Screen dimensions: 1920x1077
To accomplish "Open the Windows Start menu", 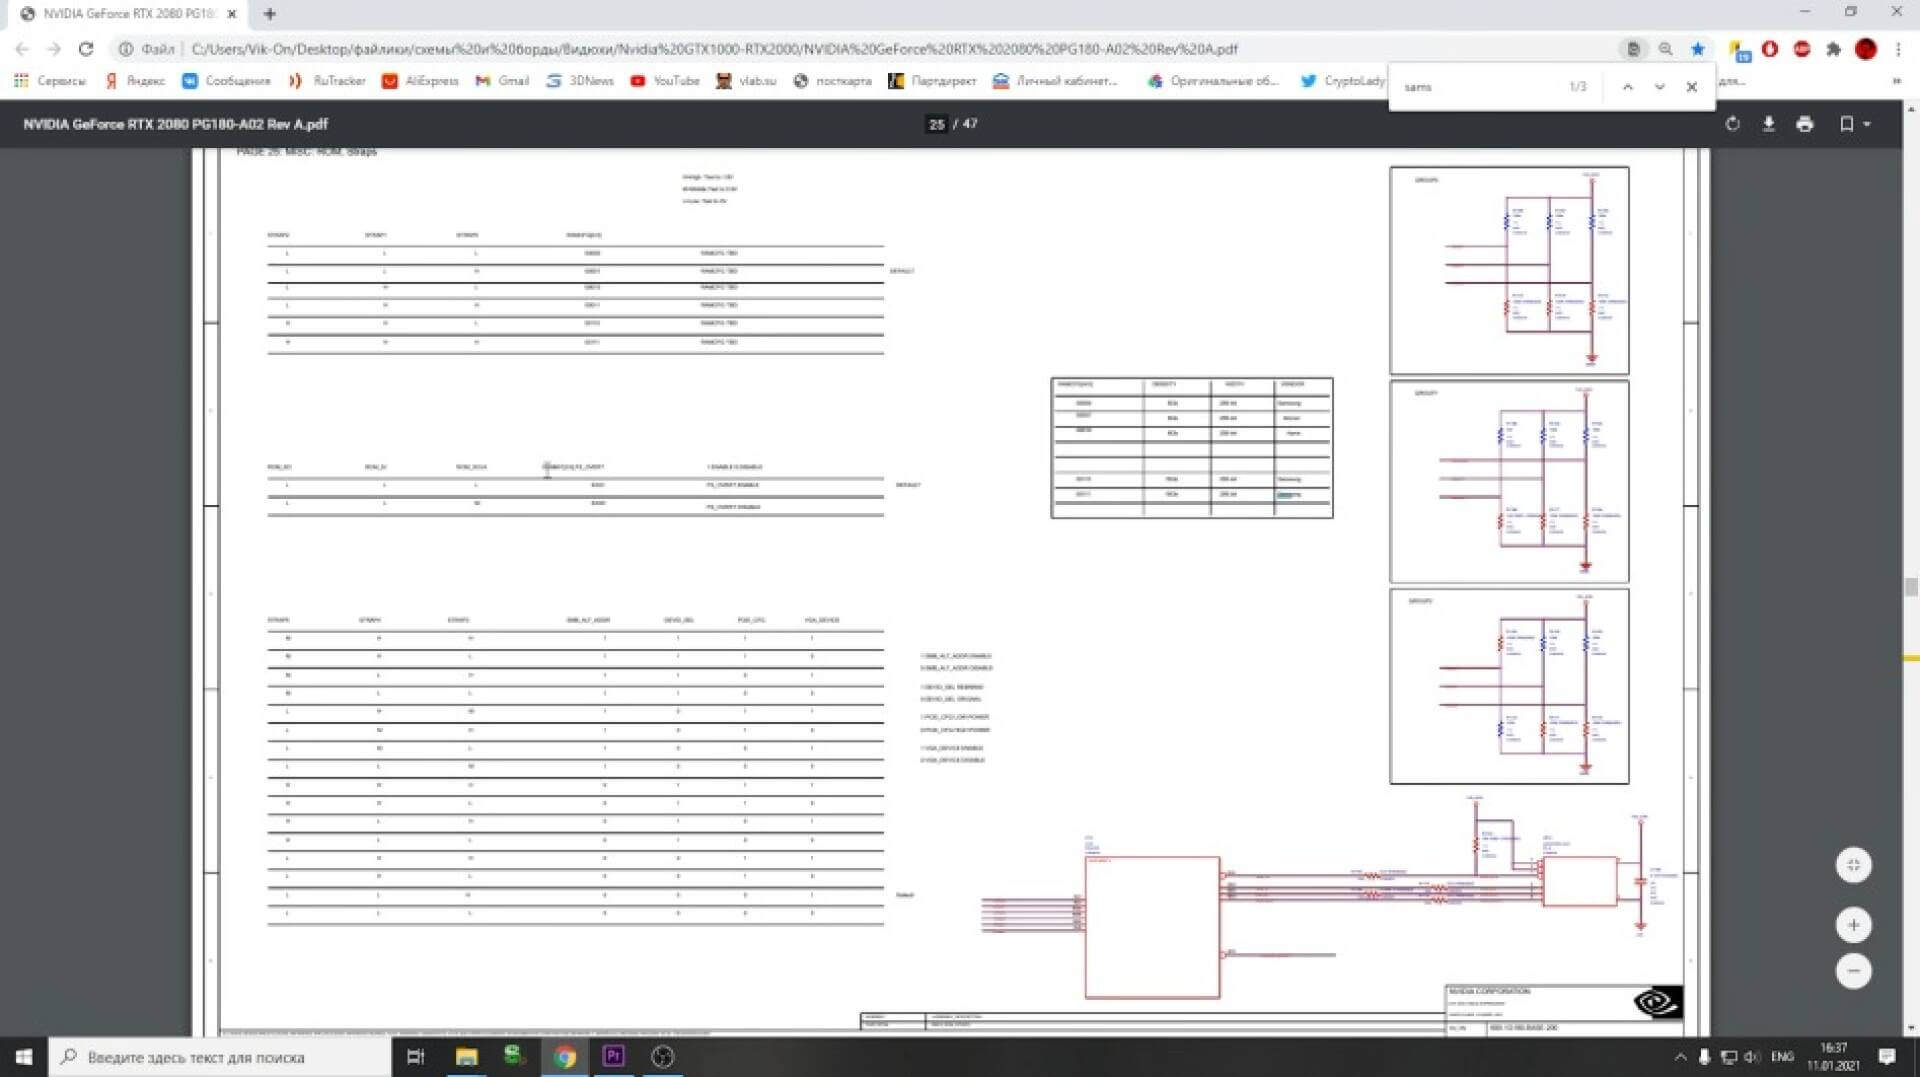I will pos(24,1057).
